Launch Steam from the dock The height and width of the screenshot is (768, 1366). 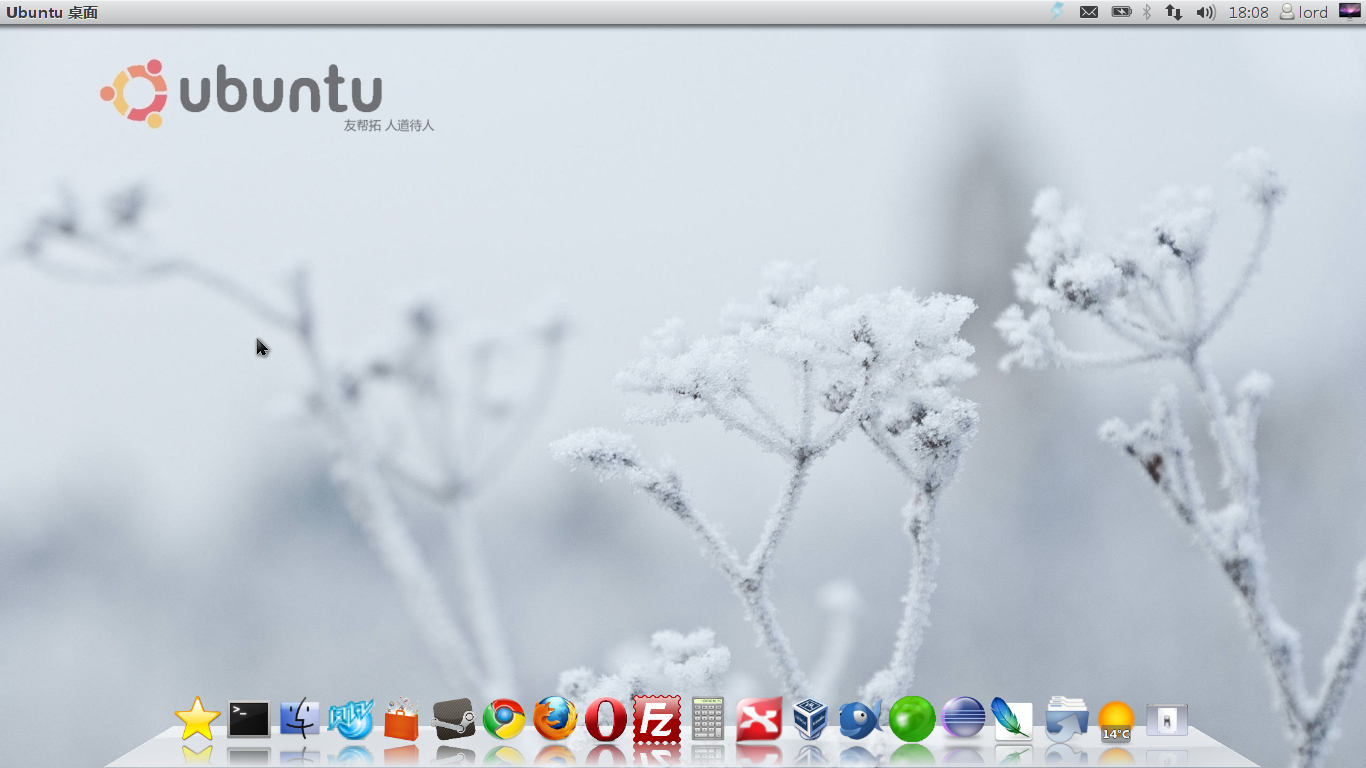(x=453, y=719)
